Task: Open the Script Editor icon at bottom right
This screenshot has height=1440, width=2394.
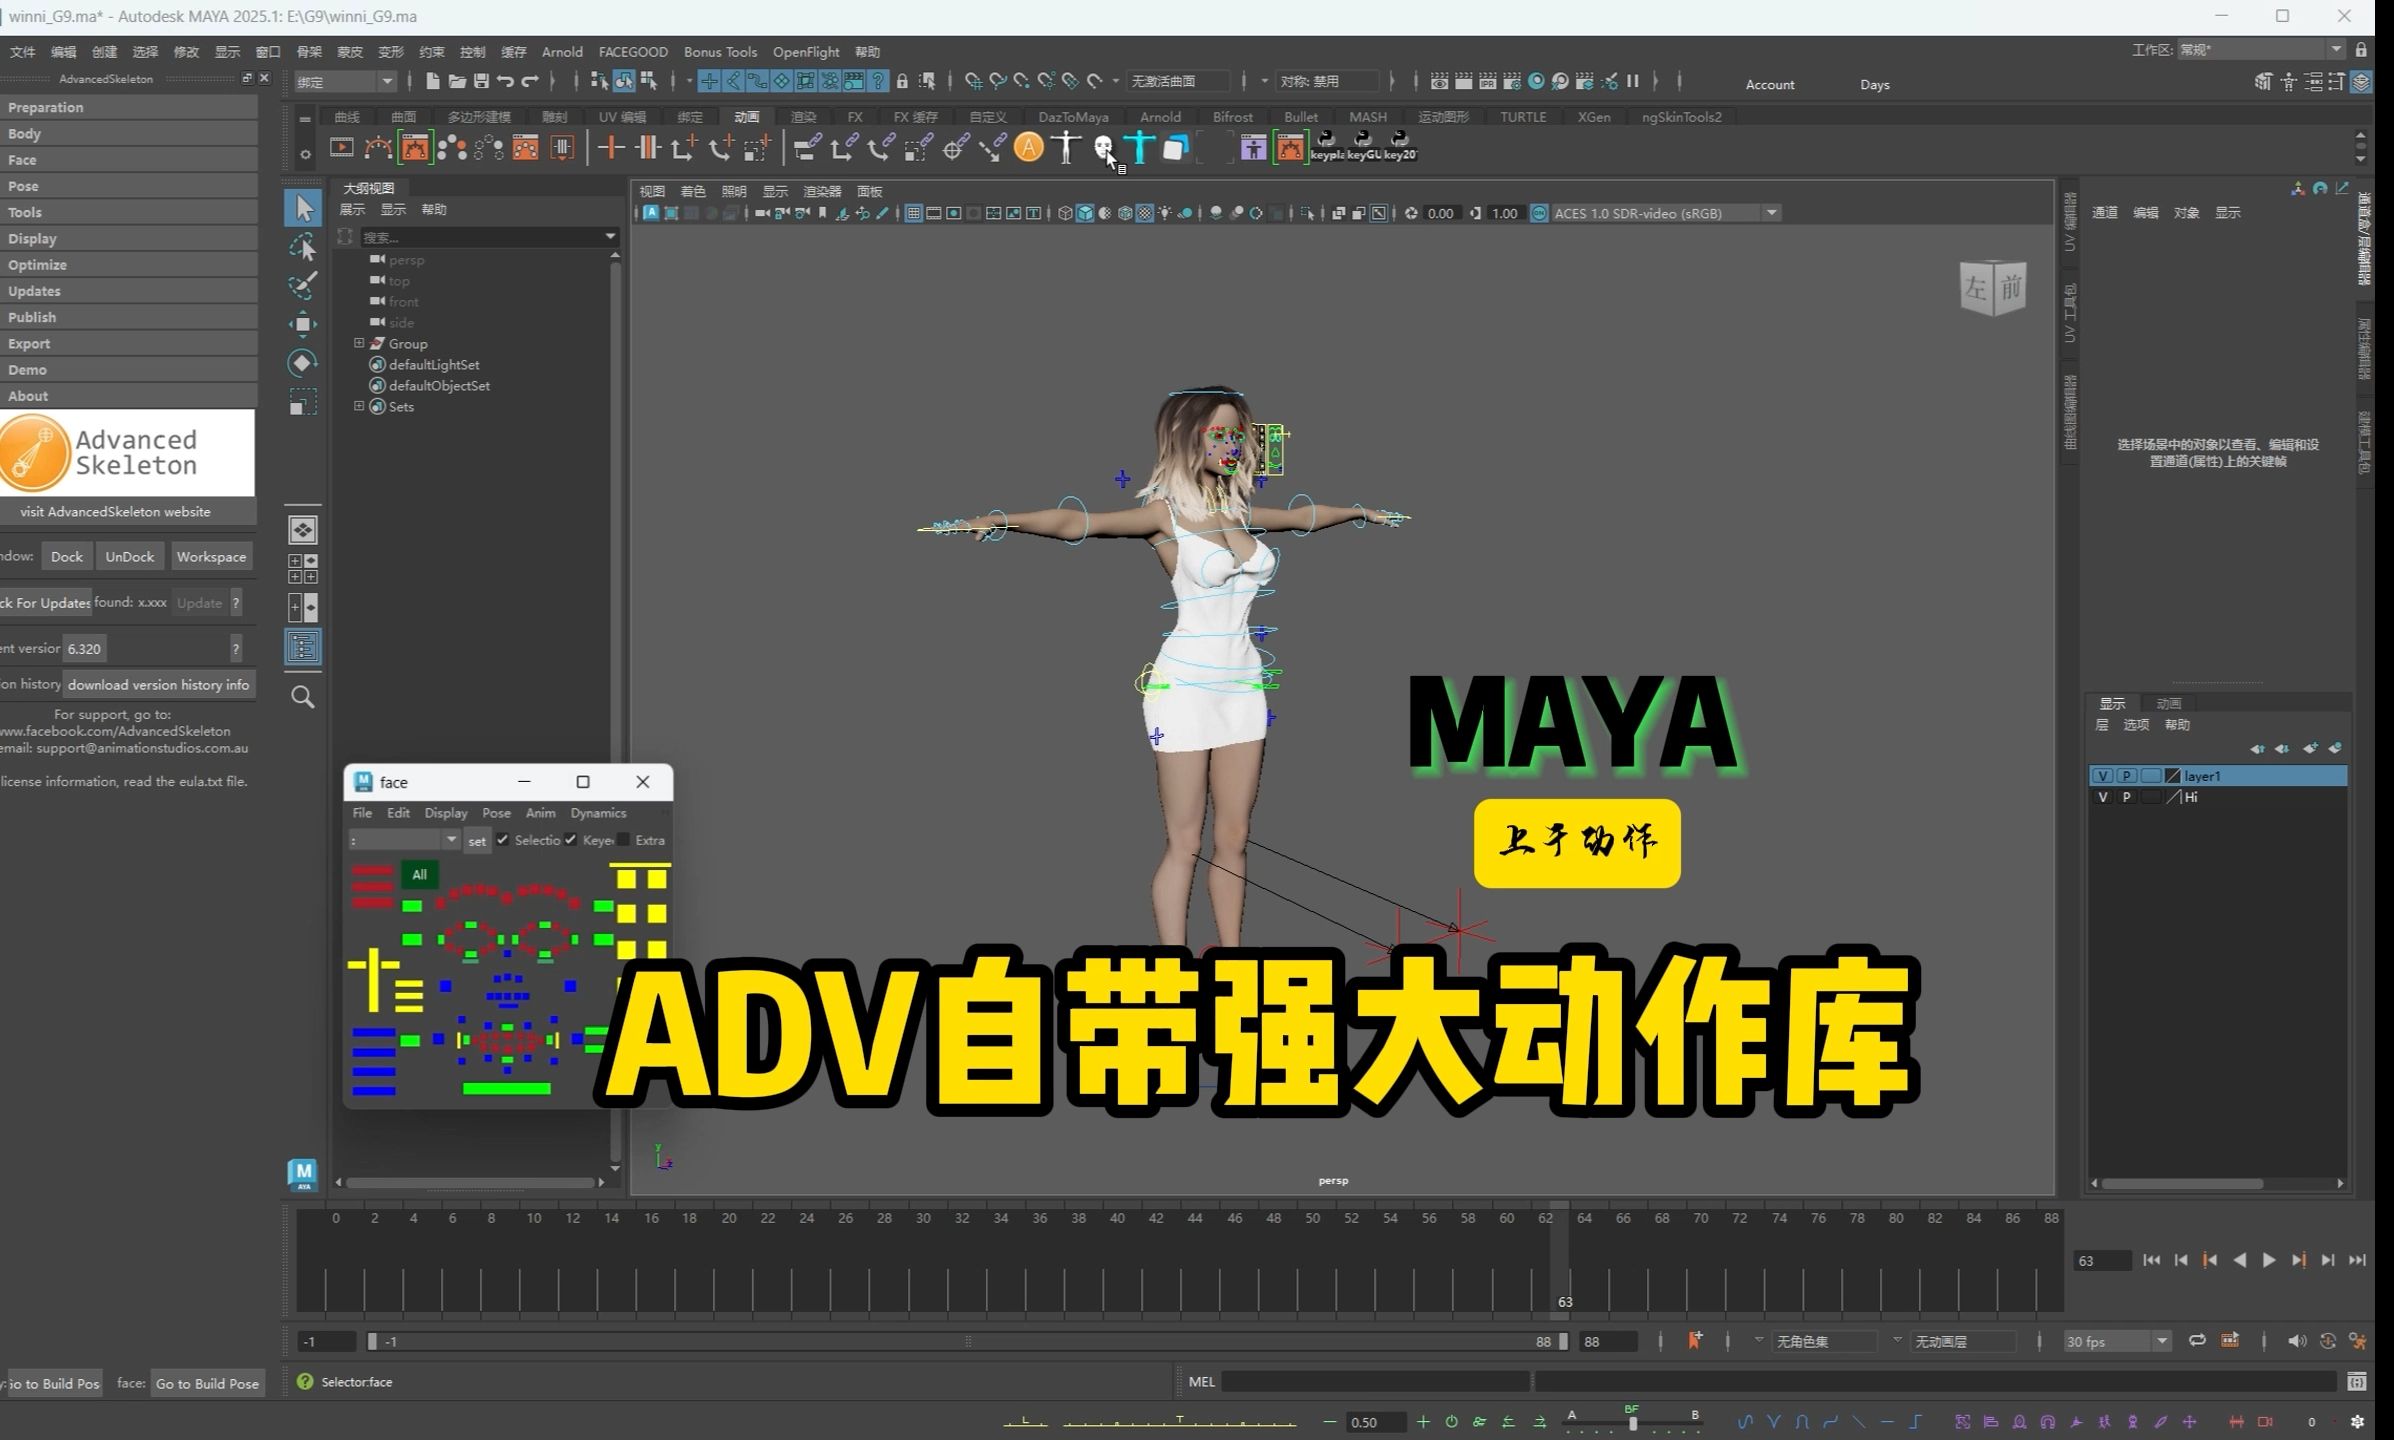Action: 2357,1382
